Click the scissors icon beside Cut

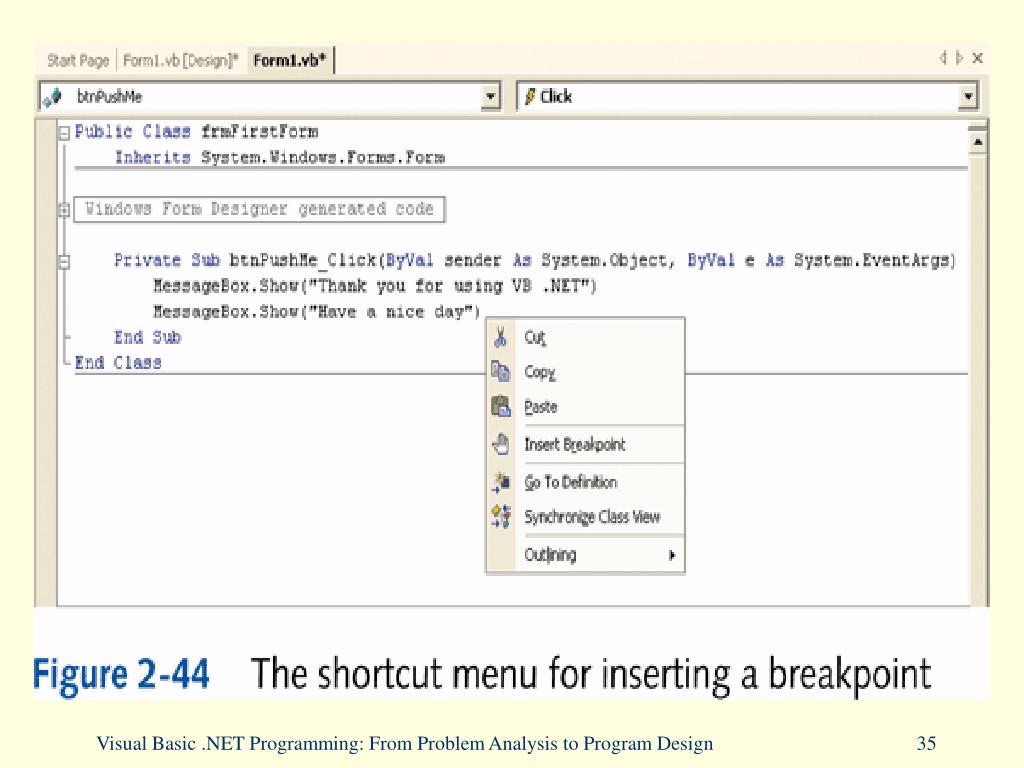(501, 338)
